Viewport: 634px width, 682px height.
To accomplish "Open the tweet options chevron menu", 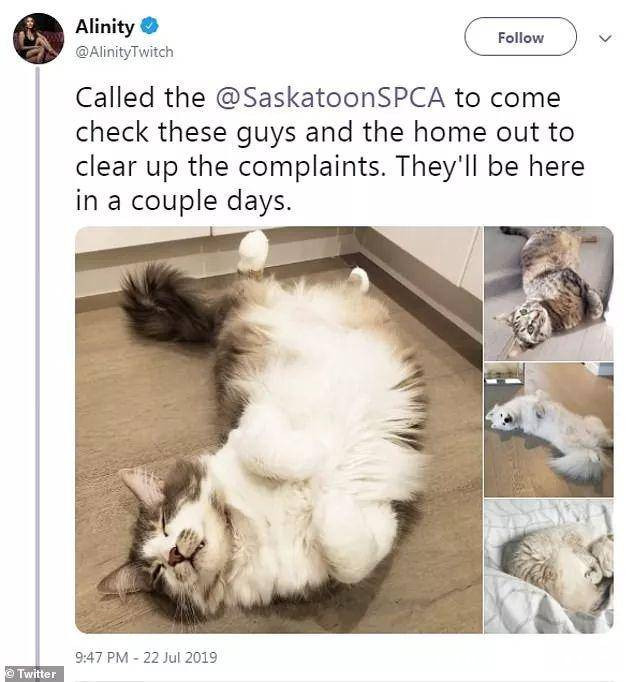I will (605, 38).
